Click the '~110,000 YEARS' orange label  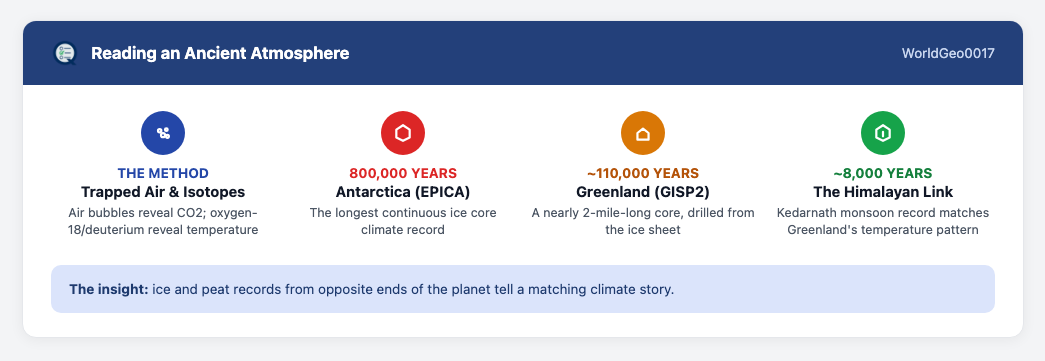click(x=642, y=173)
